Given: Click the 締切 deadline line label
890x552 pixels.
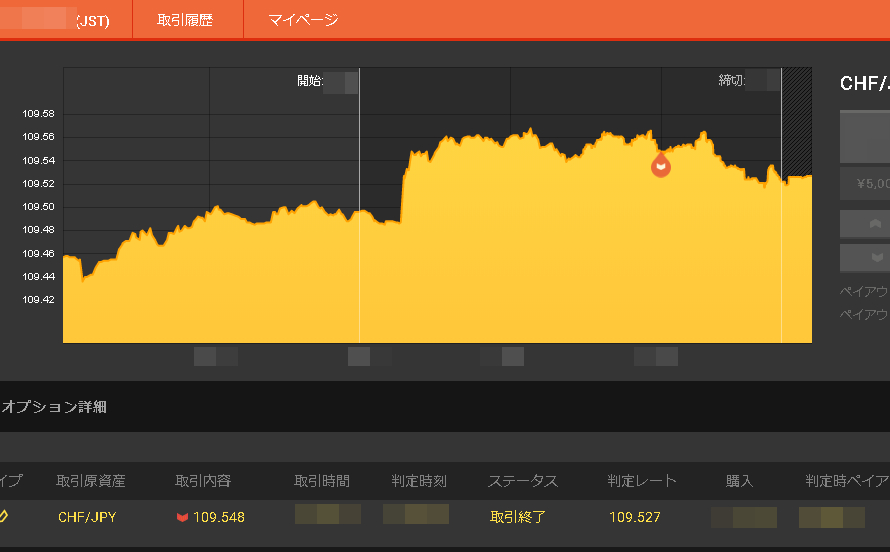Looking at the screenshot, I should click(x=732, y=81).
